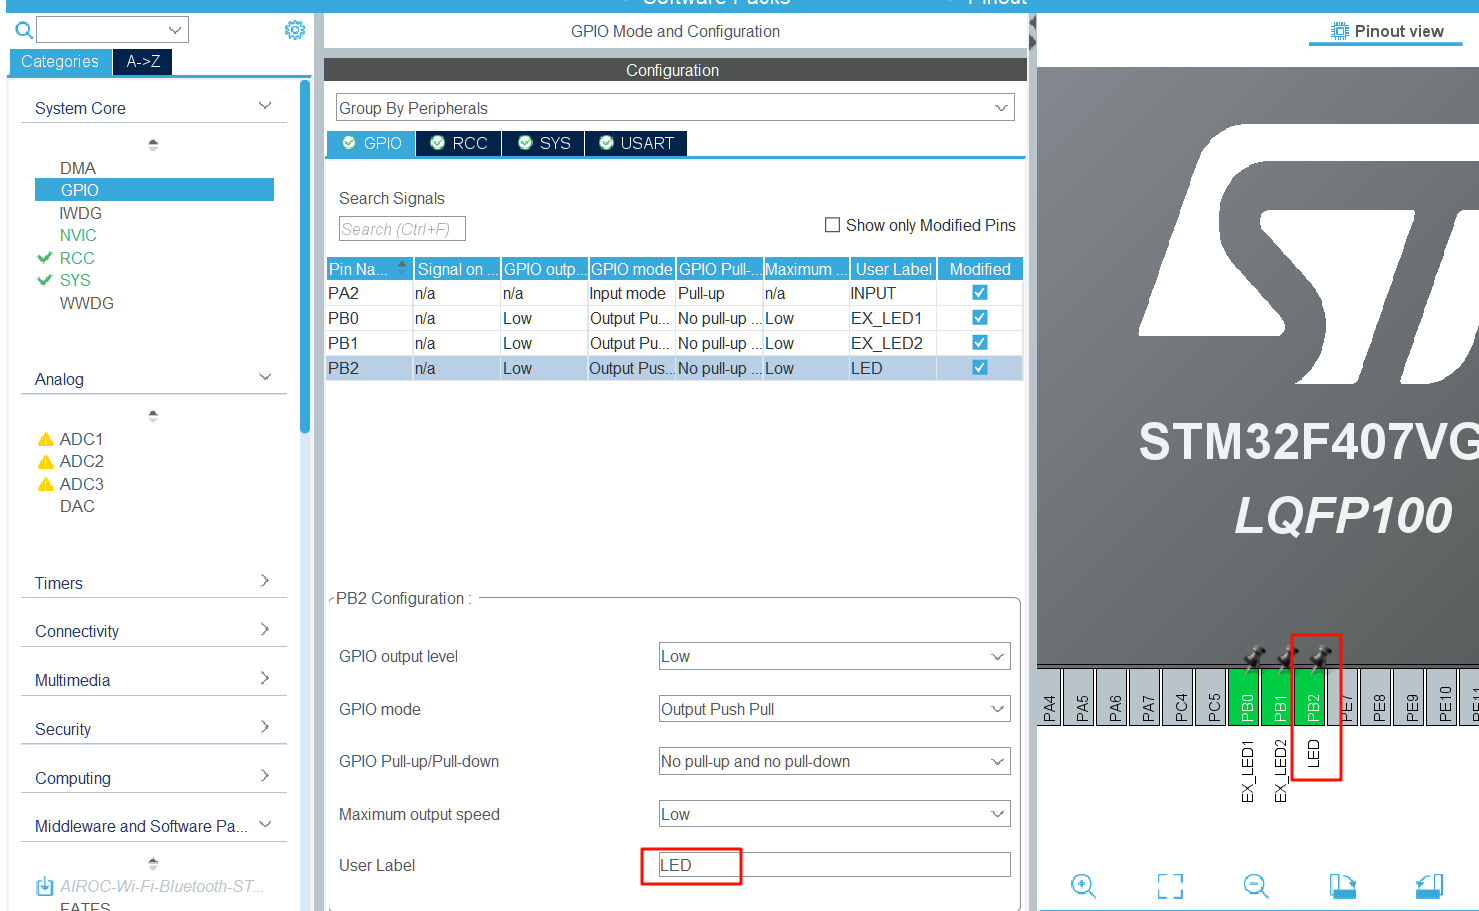Toggle Modified checkbox in PB2 row
The width and height of the screenshot is (1479, 911).
(x=980, y=368)
